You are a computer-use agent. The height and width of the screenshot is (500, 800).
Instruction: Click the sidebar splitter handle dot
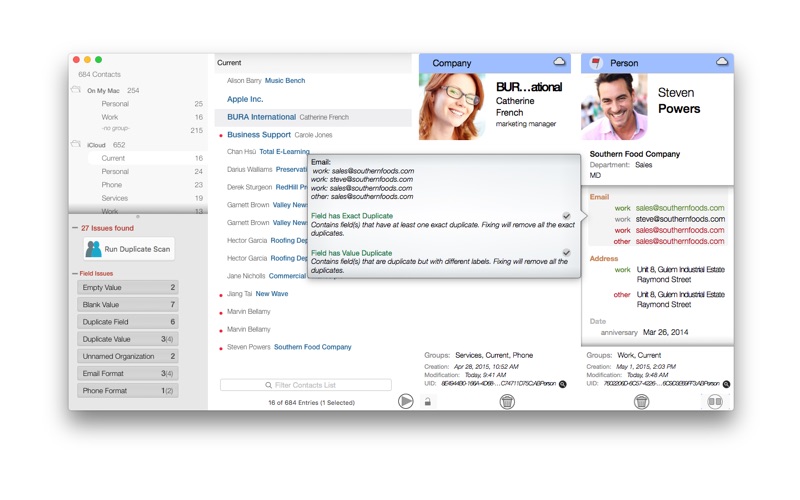[138, 217]
